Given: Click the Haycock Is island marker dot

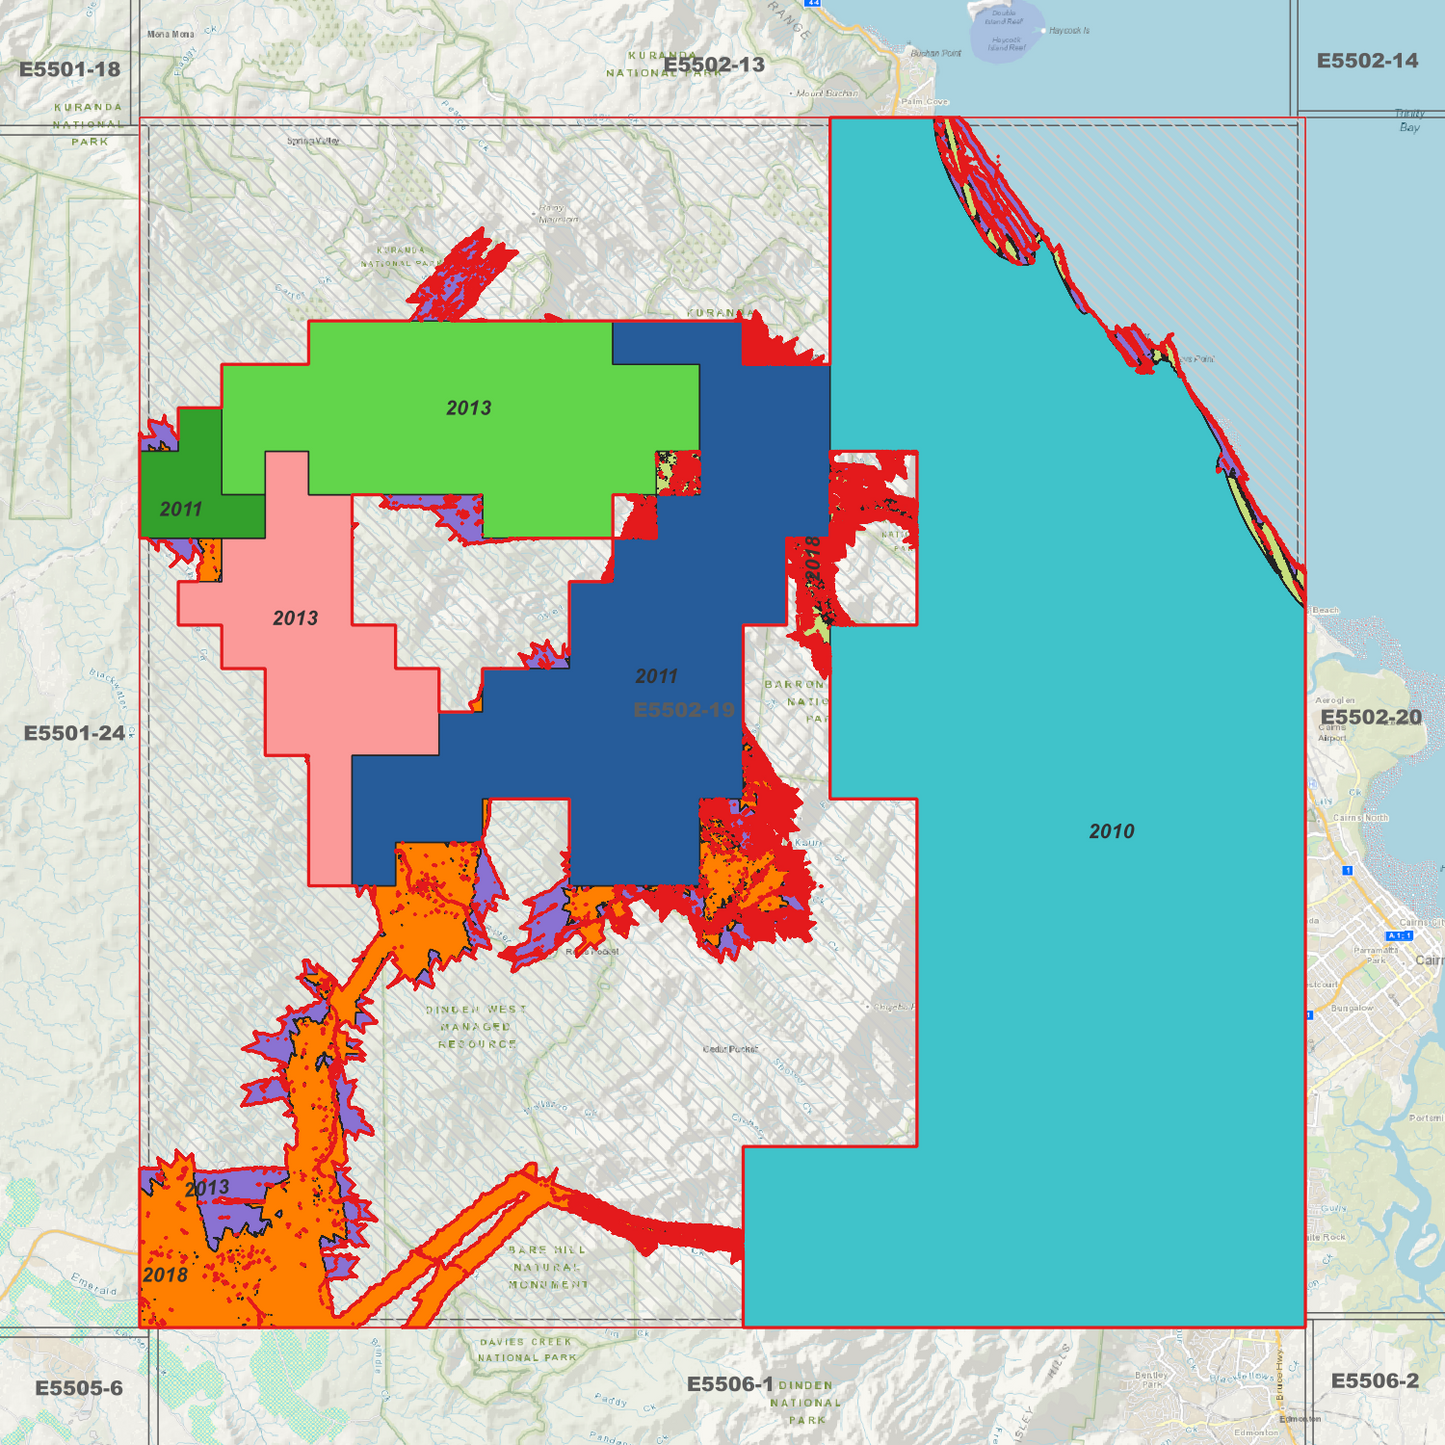Looking at the screenshot, I should pos(1044,31).
